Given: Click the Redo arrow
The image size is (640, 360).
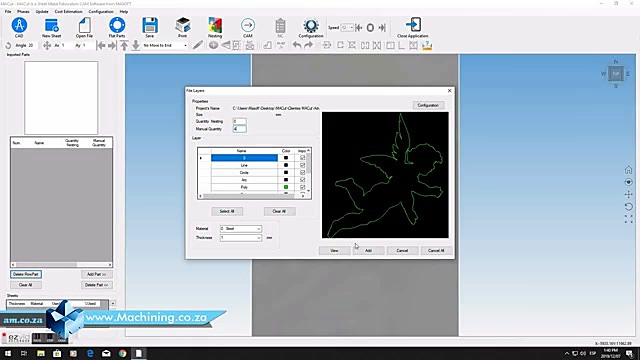Looking at the screenshot, I should tap(309, 45).
